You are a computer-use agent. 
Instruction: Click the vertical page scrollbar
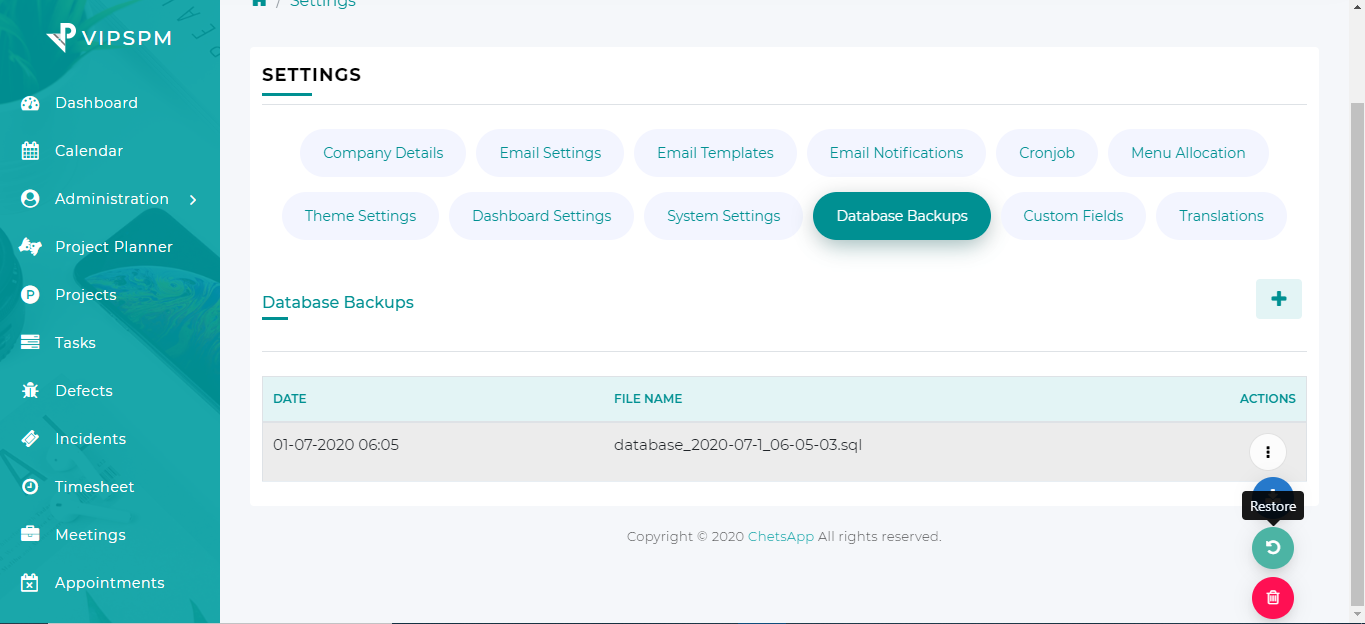tap(1358, 300)
